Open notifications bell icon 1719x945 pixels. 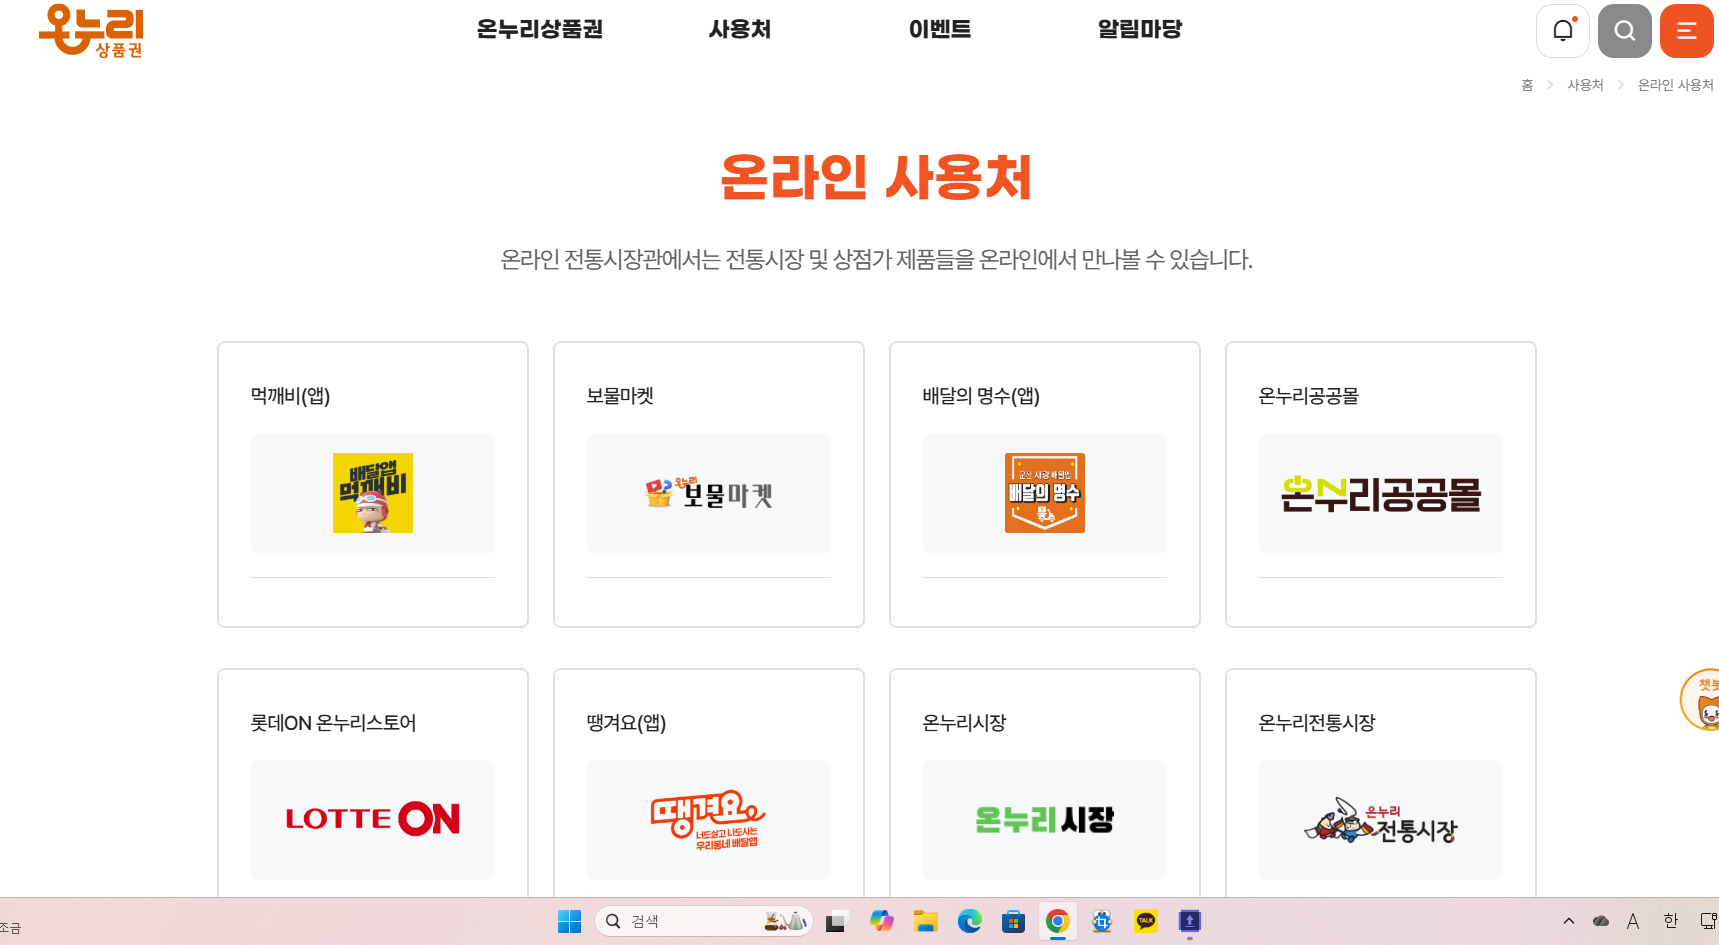tap(1563, 31)
